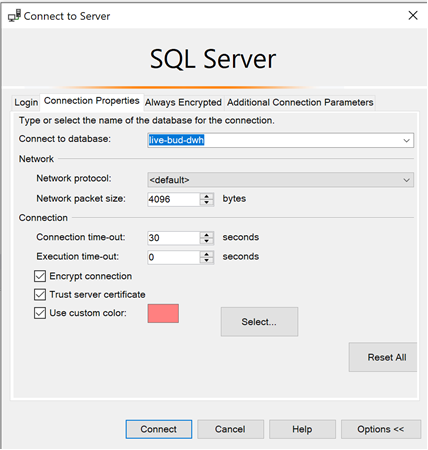The width and height of the screenshot is (428, 450).
Task: Click the 'Network protocol:' label
Action: tap(74, 178)
